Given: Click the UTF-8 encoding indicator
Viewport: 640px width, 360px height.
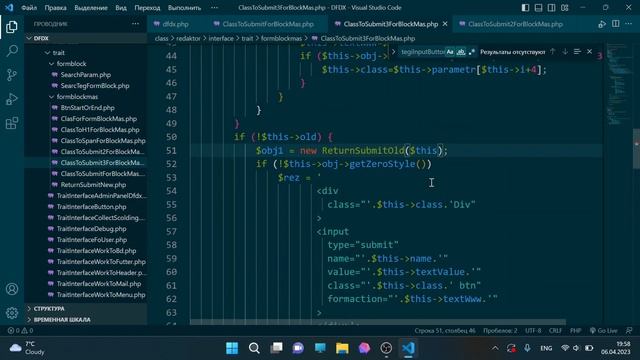Looking at the screenshot, I should [533, 331].
